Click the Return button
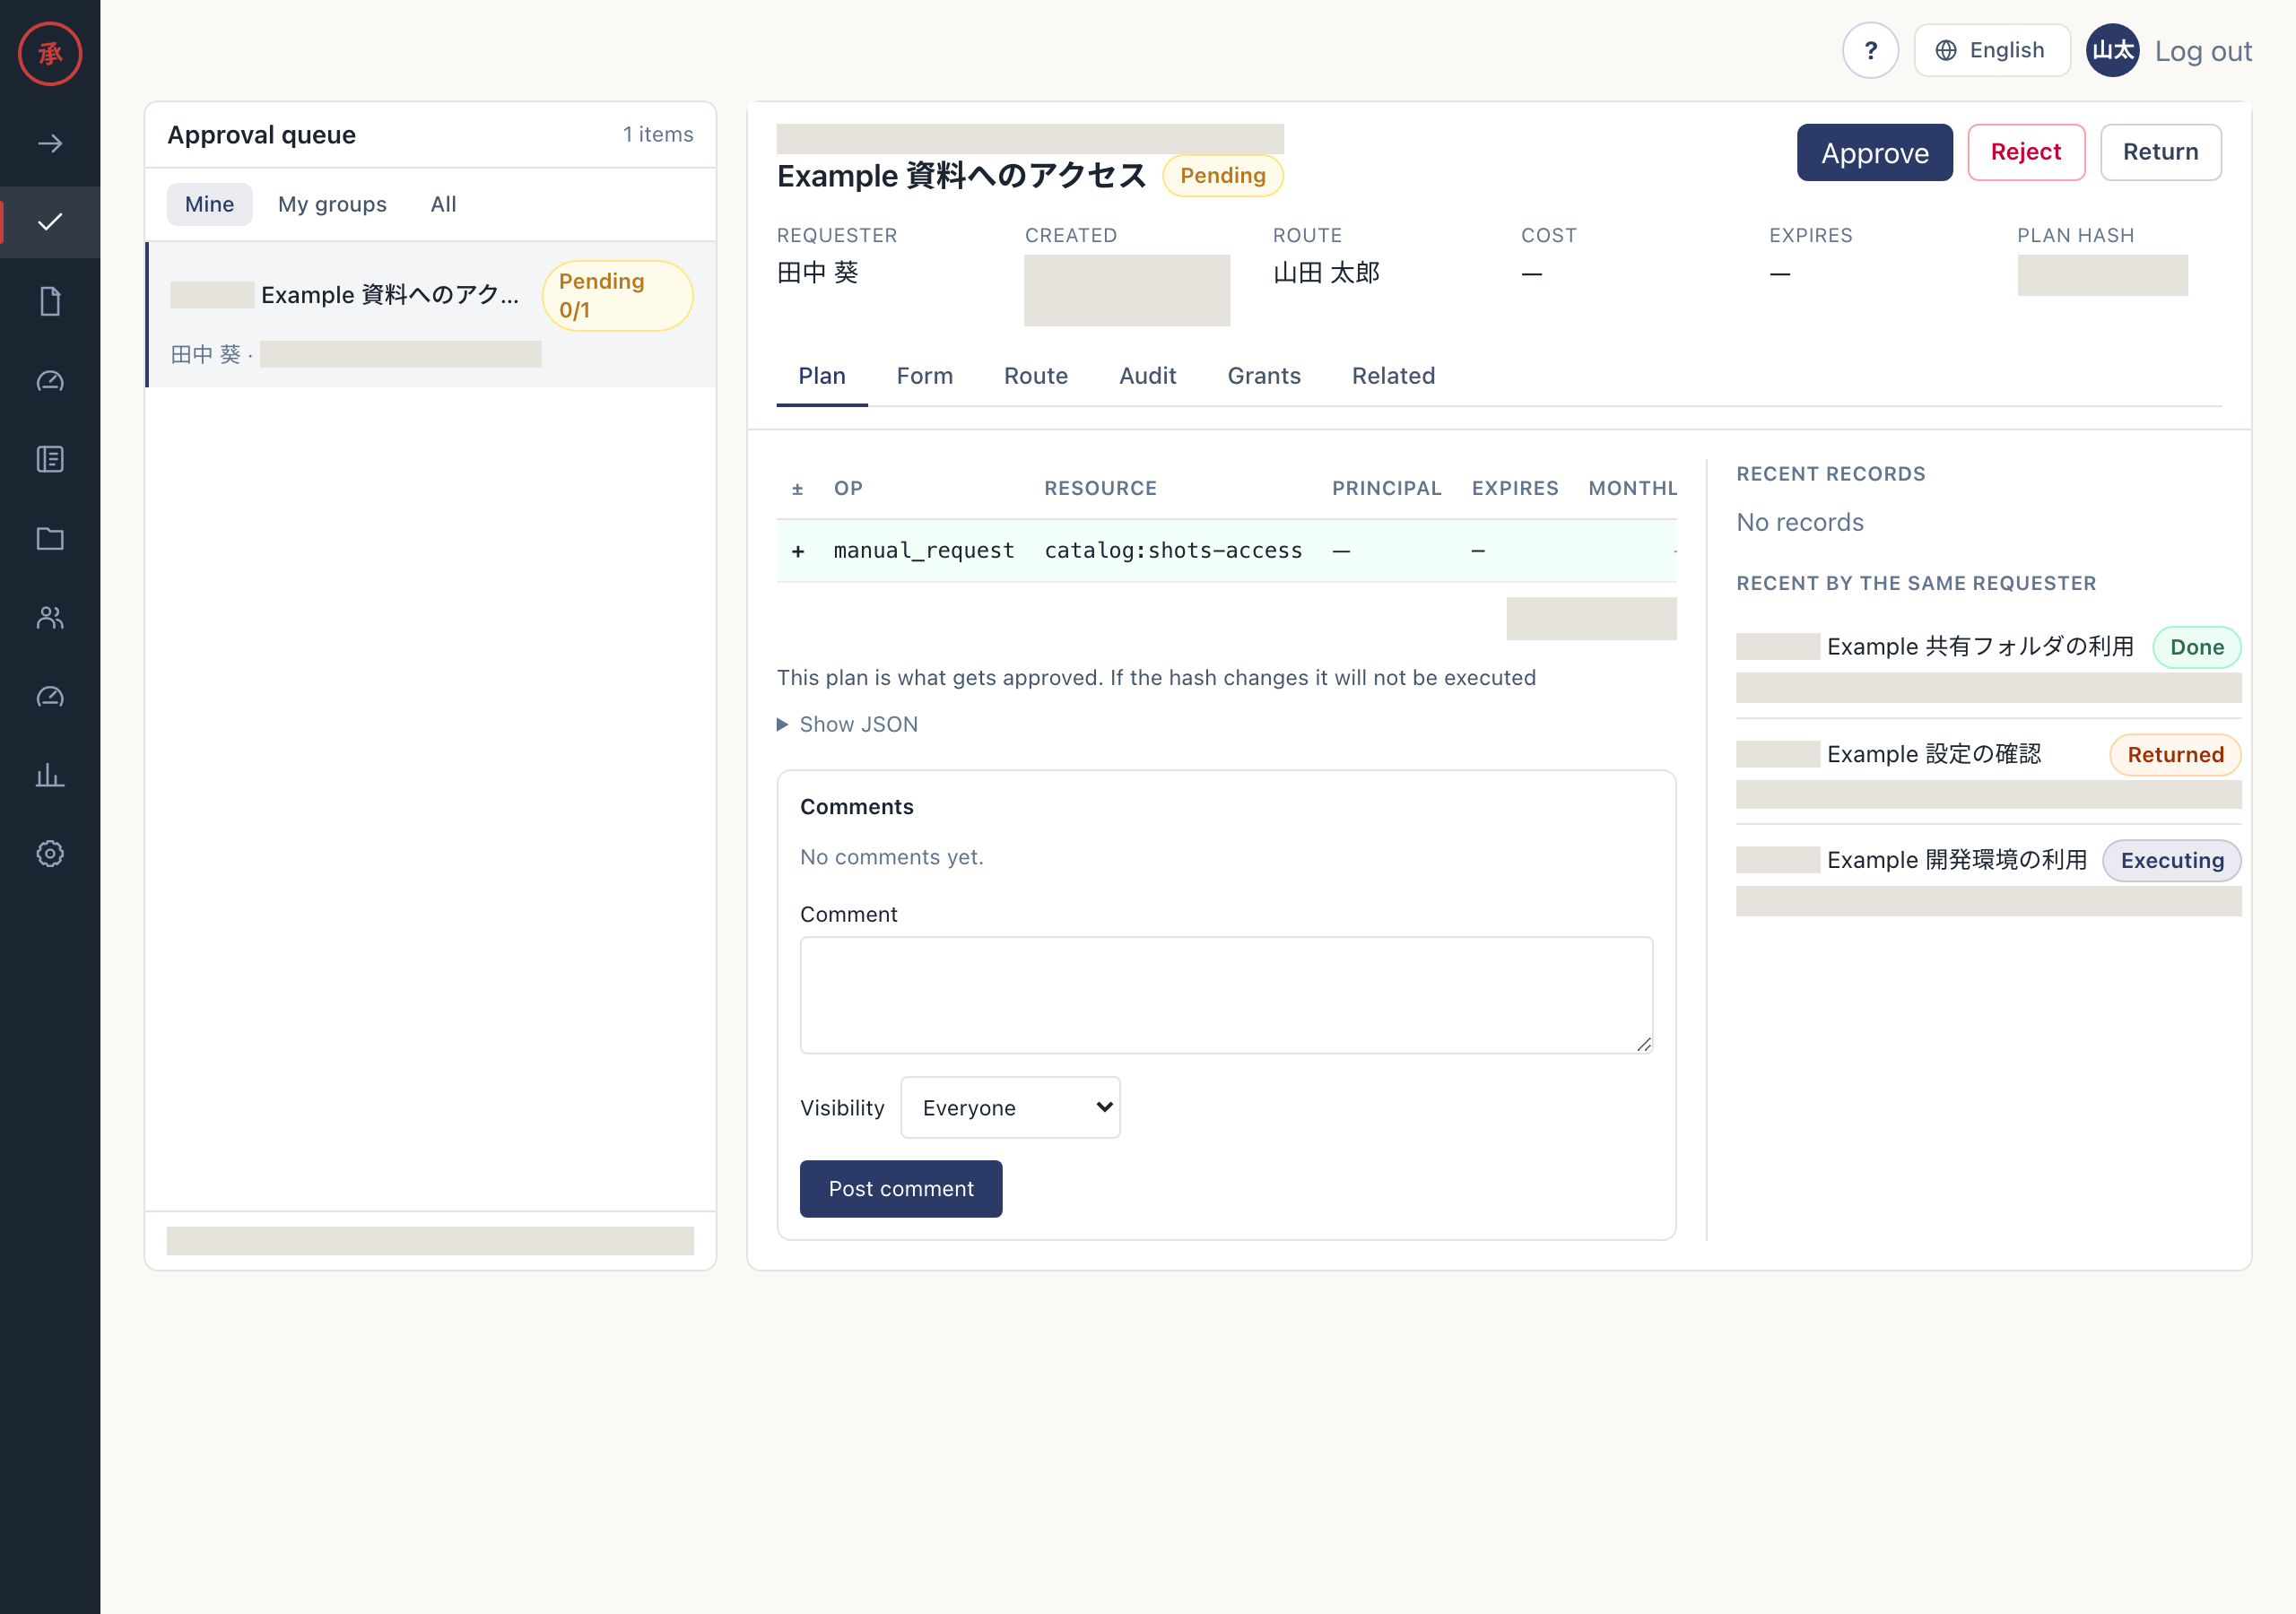The image size is (2296, 1614). coord(2160,152)
